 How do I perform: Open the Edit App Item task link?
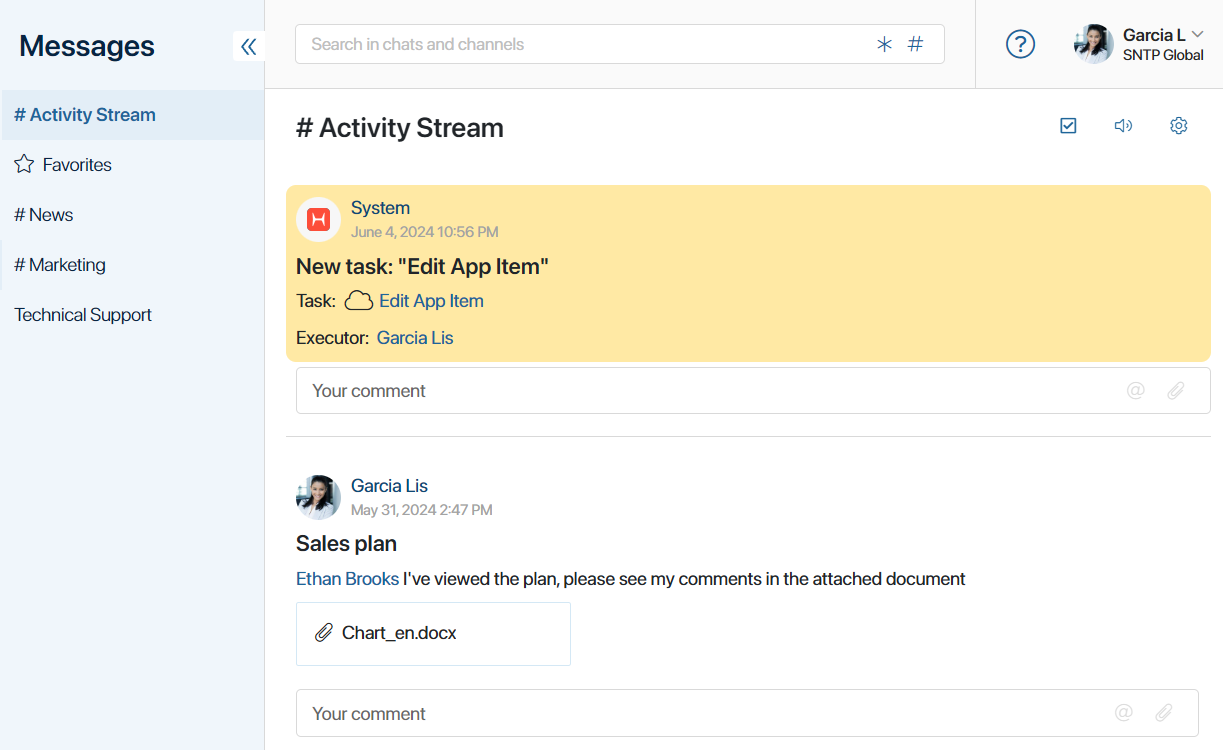tap(431, 301)
